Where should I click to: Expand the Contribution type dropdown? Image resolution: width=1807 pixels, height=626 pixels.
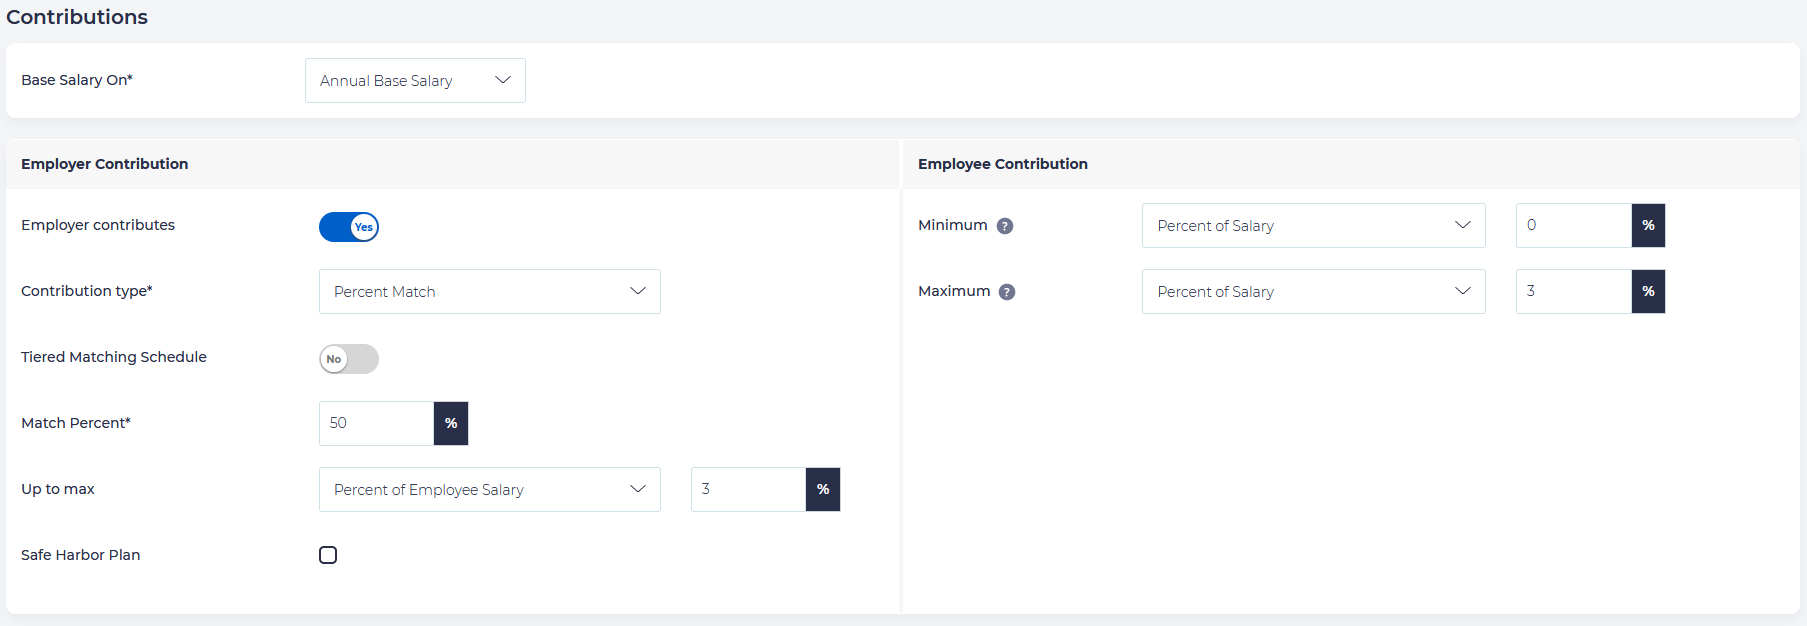click(x=489, y=291)
